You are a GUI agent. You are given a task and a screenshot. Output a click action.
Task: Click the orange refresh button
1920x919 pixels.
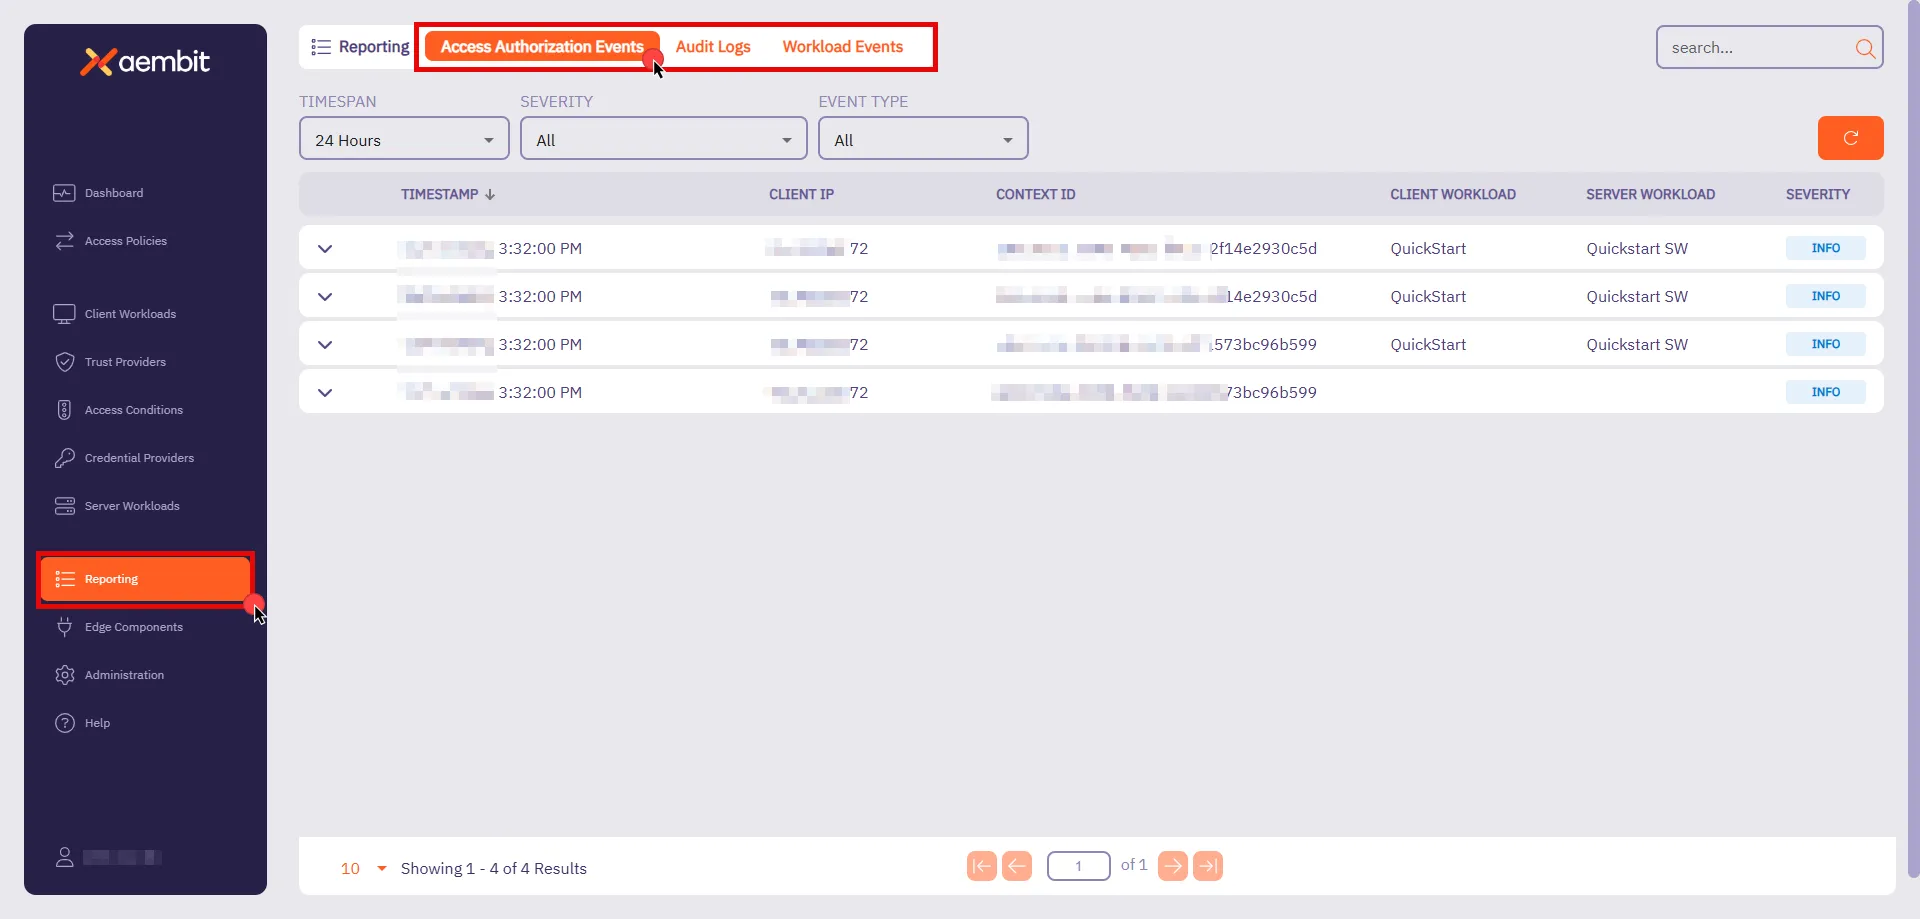point(1850,138)
